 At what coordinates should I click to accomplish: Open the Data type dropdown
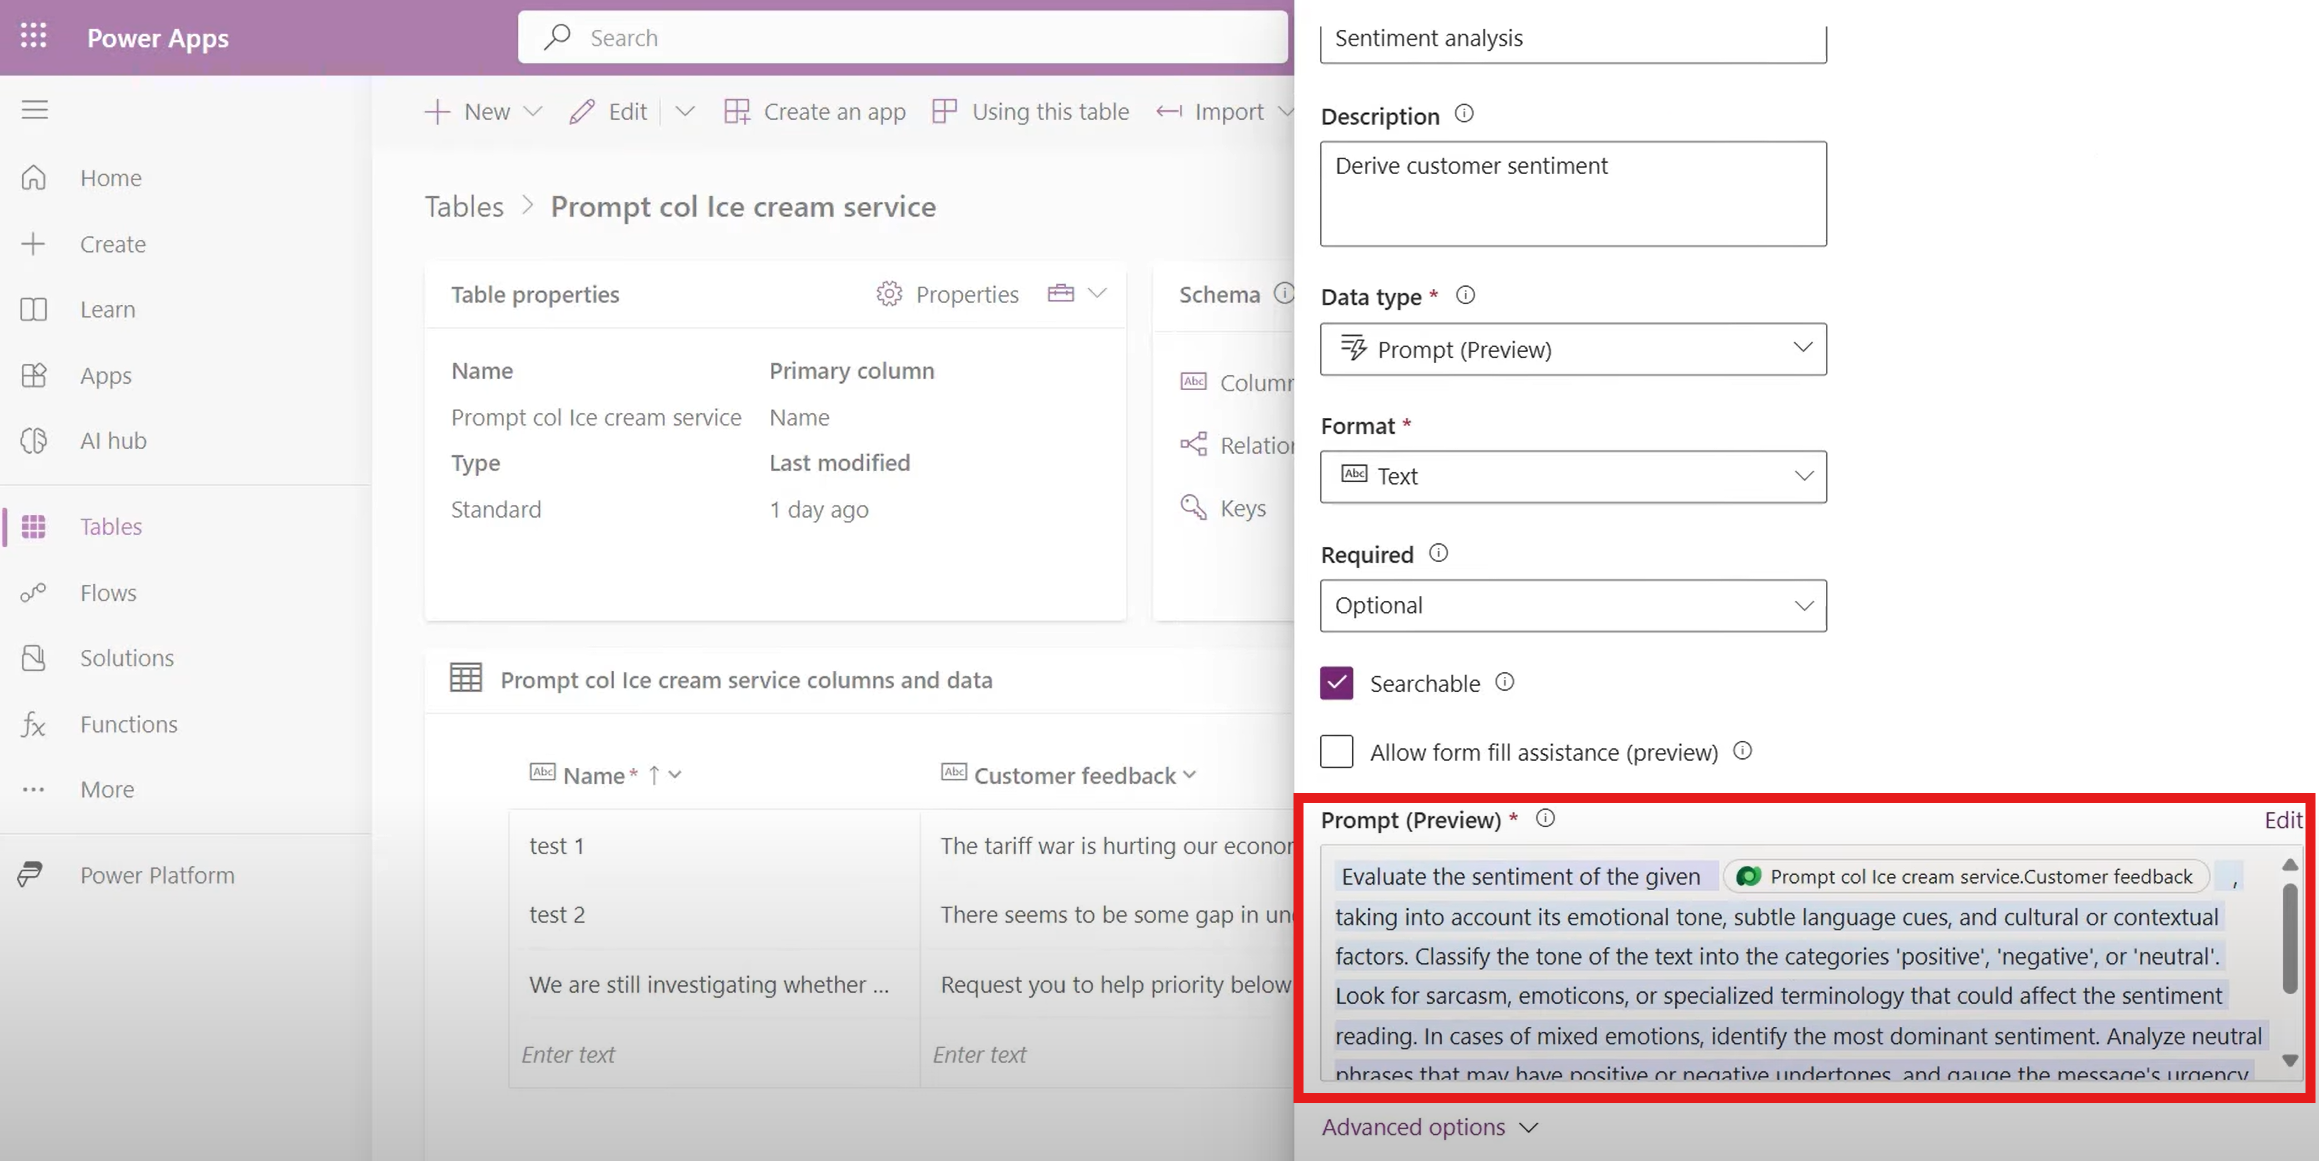click(x=1572, y=349)
